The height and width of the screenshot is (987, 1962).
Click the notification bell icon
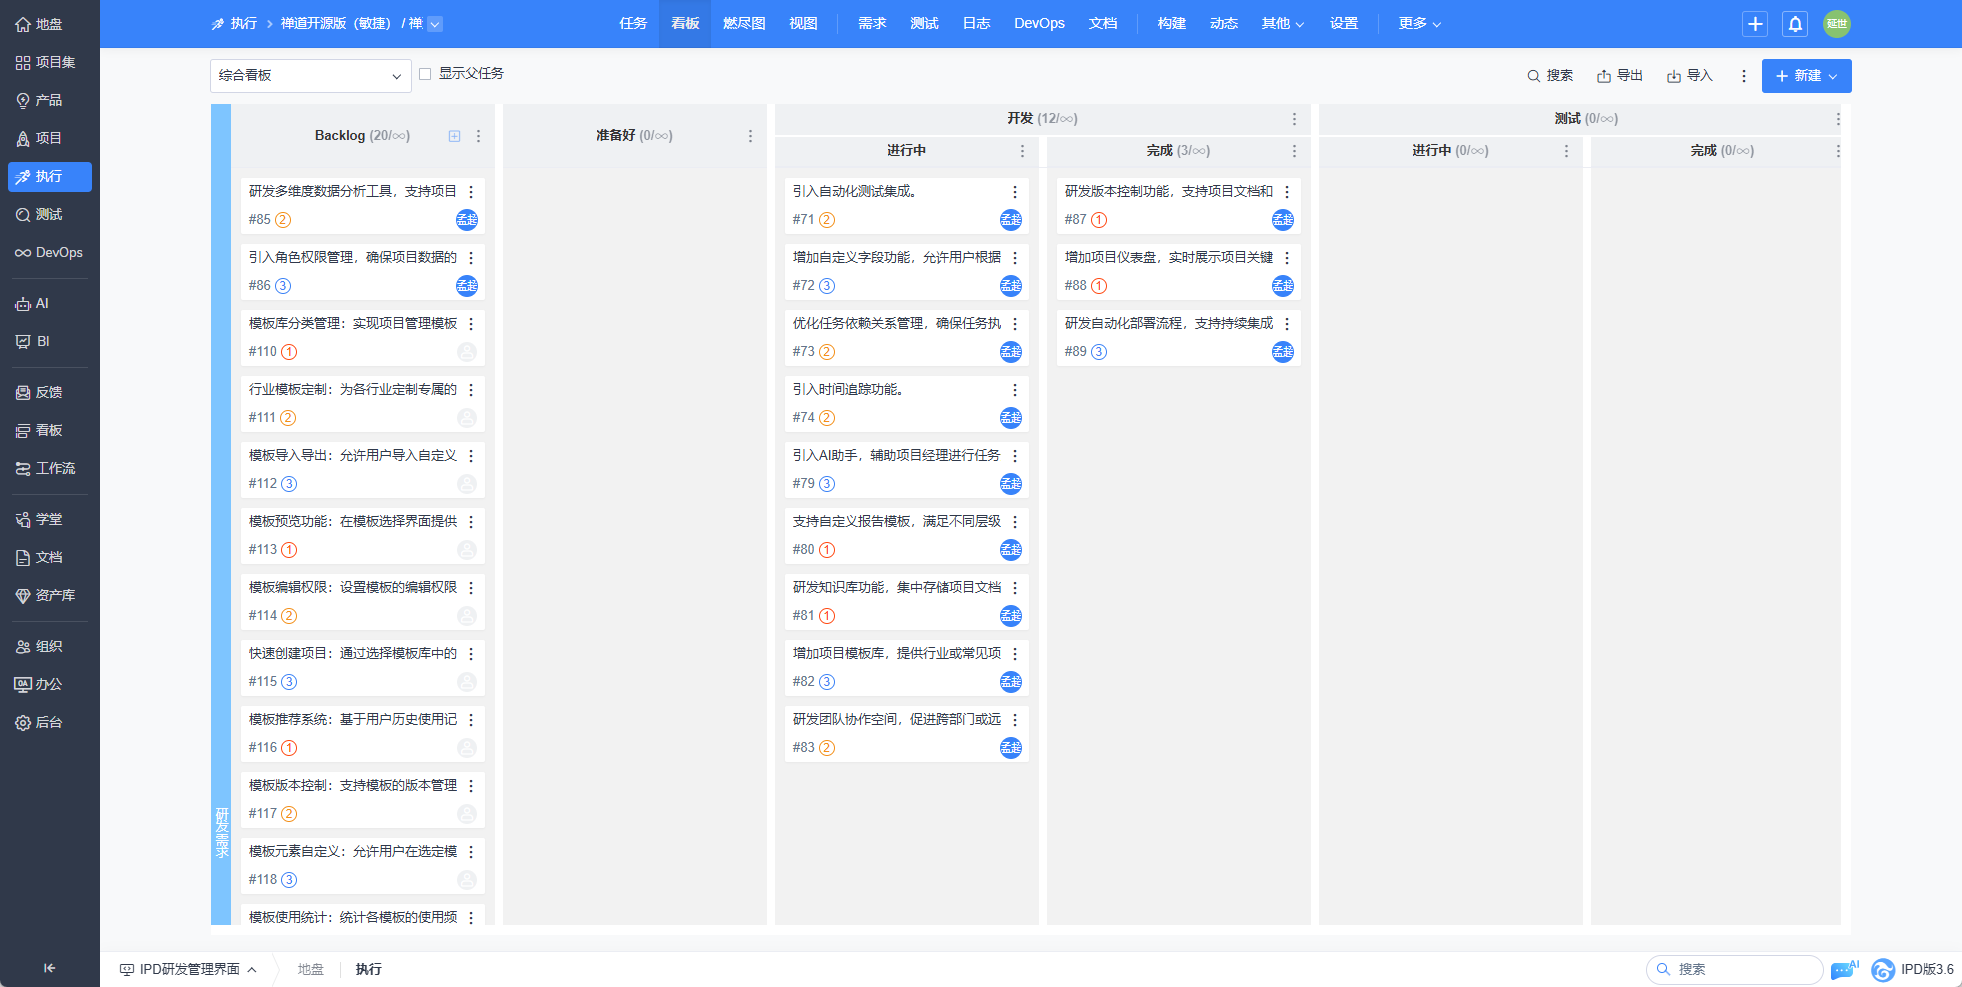(1795, 24)
